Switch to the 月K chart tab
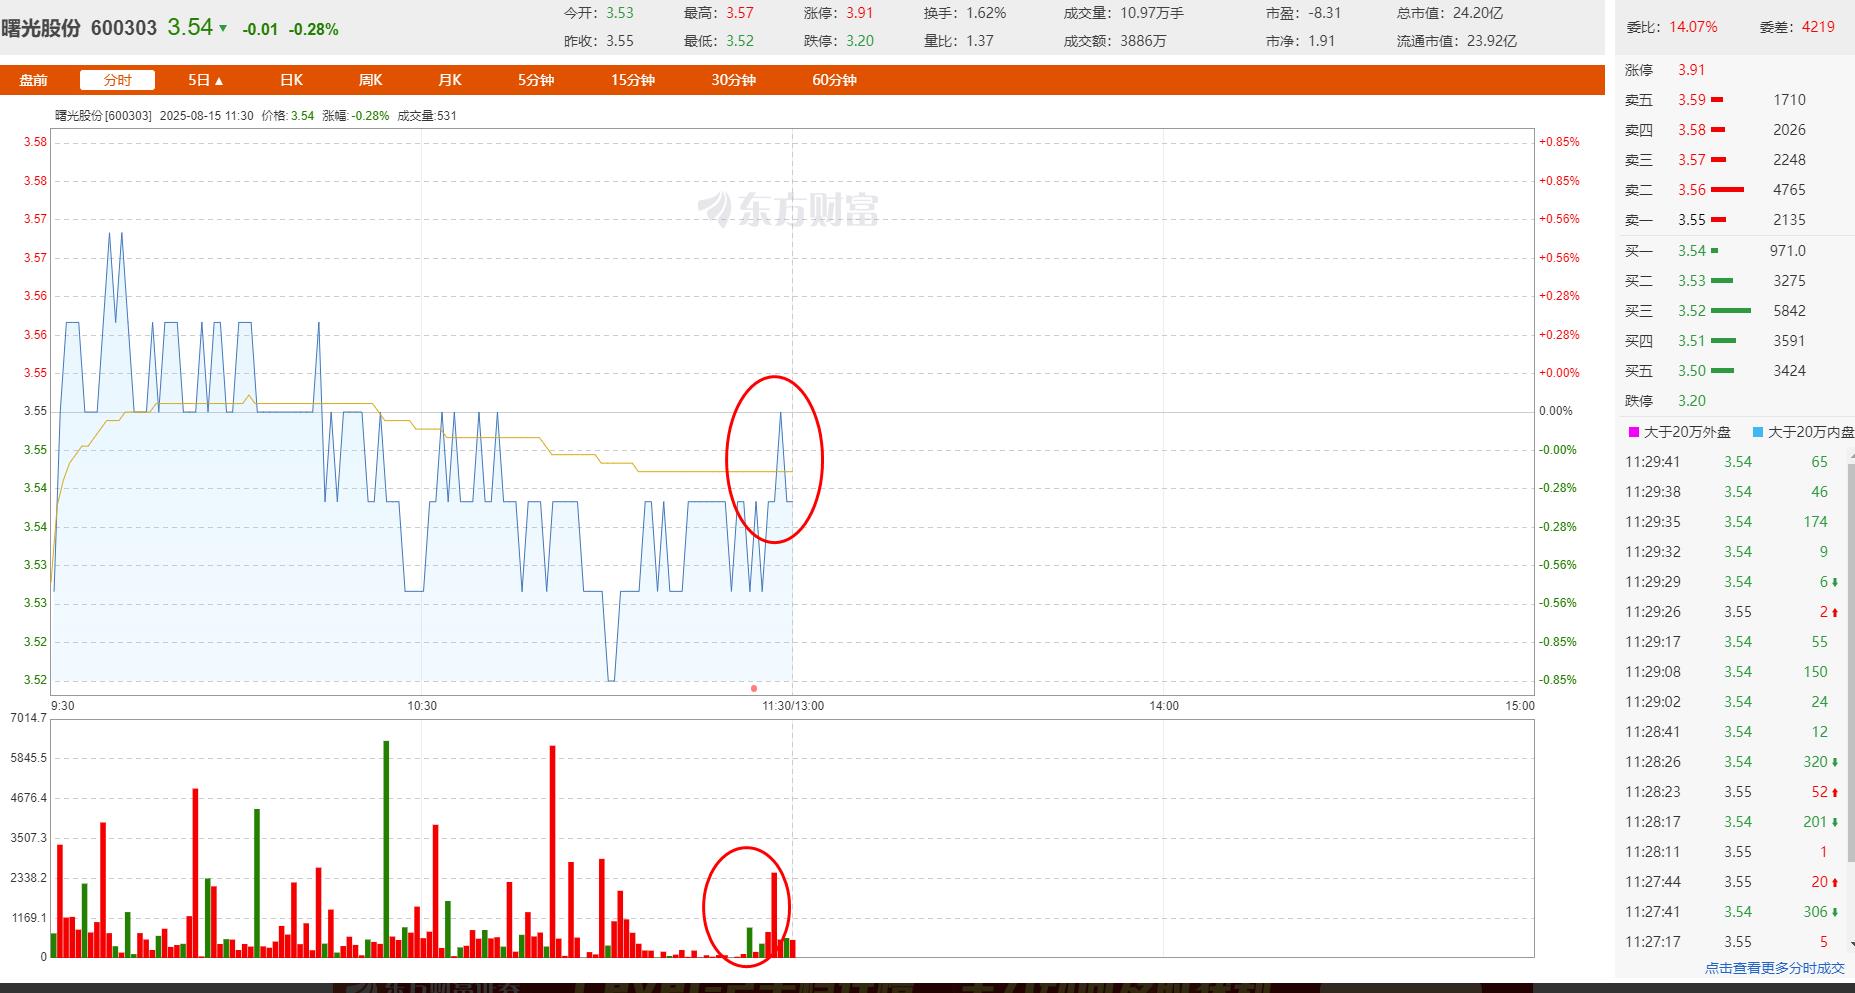The width and height of the screenshot is (1855, 993). 450,80
